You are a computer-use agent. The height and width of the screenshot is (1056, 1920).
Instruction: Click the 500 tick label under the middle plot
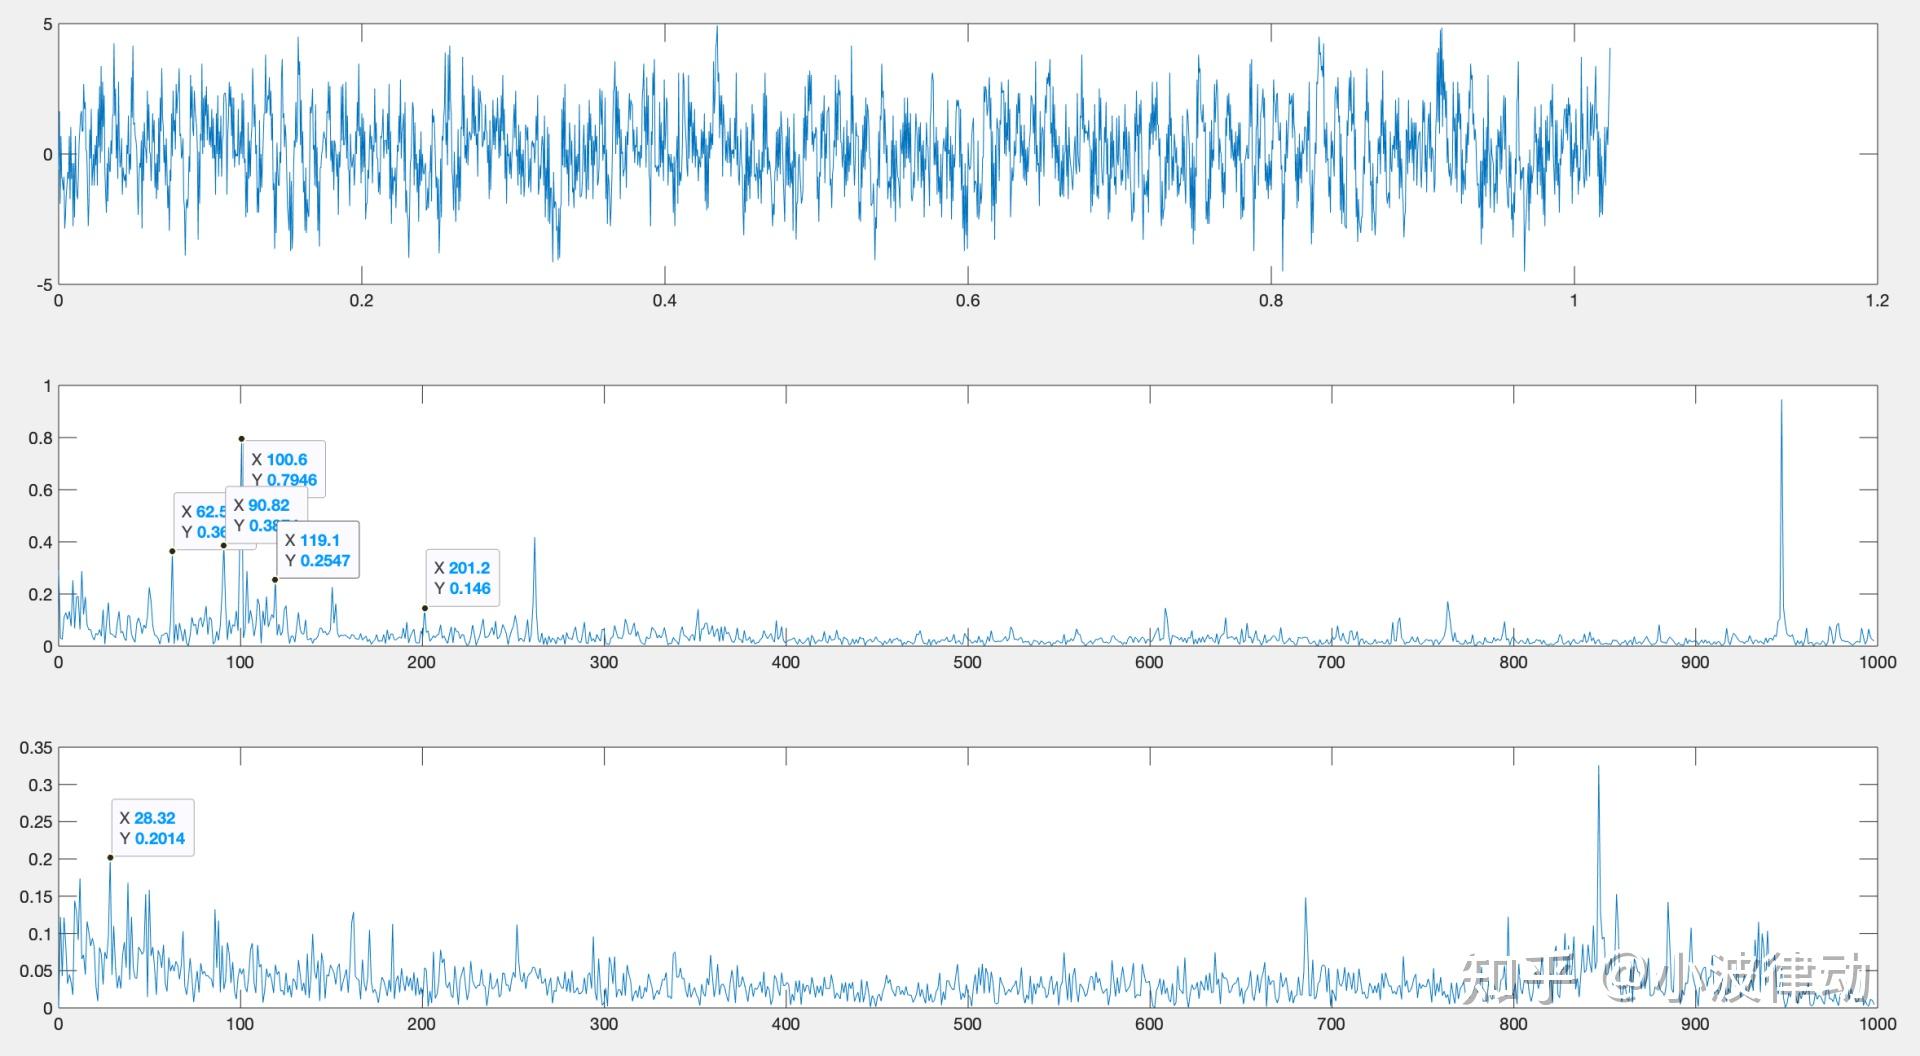pos(967,662)
